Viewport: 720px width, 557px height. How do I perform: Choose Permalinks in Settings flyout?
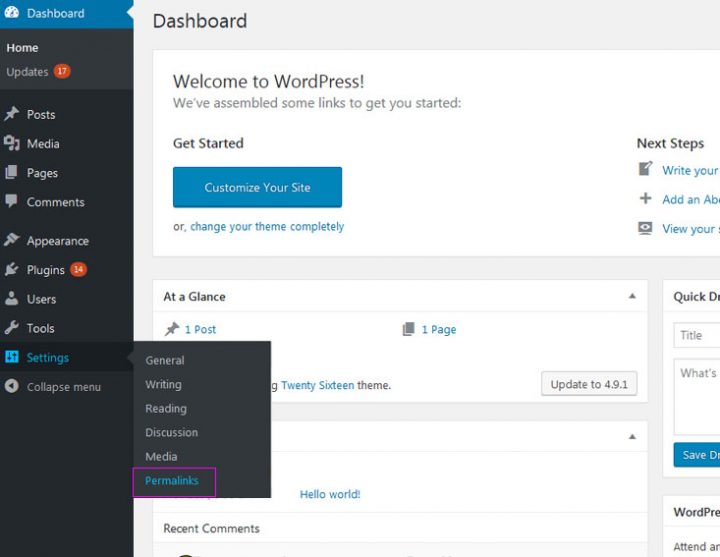tap(172, 481)
